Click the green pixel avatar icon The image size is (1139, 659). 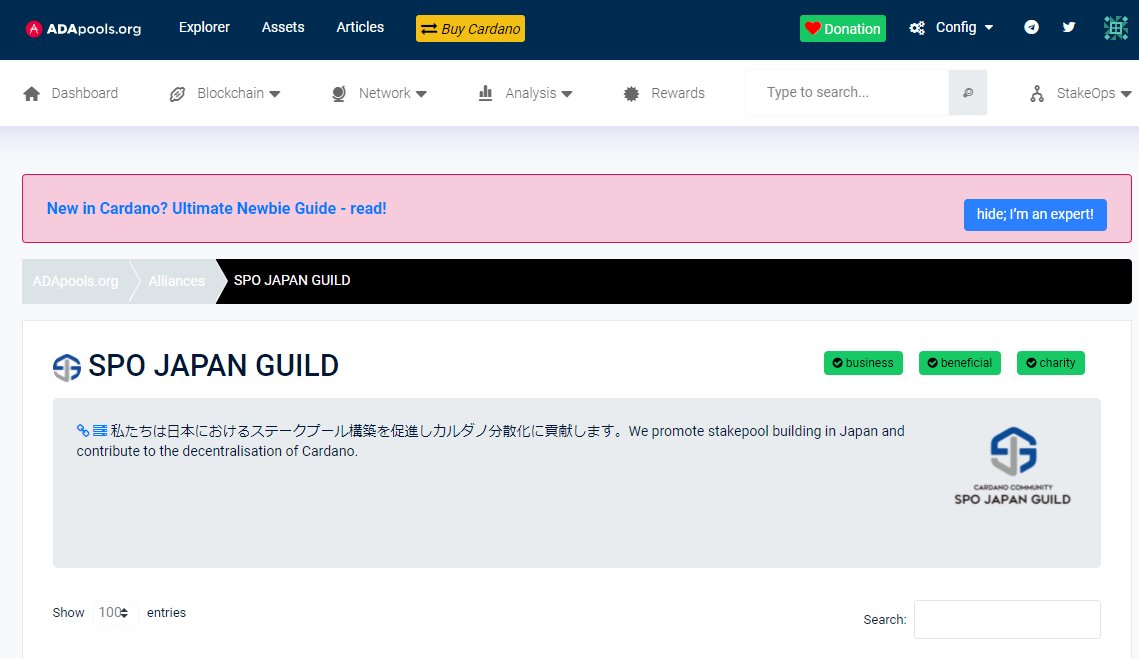pyautogui.click(x=1116, y=28)
